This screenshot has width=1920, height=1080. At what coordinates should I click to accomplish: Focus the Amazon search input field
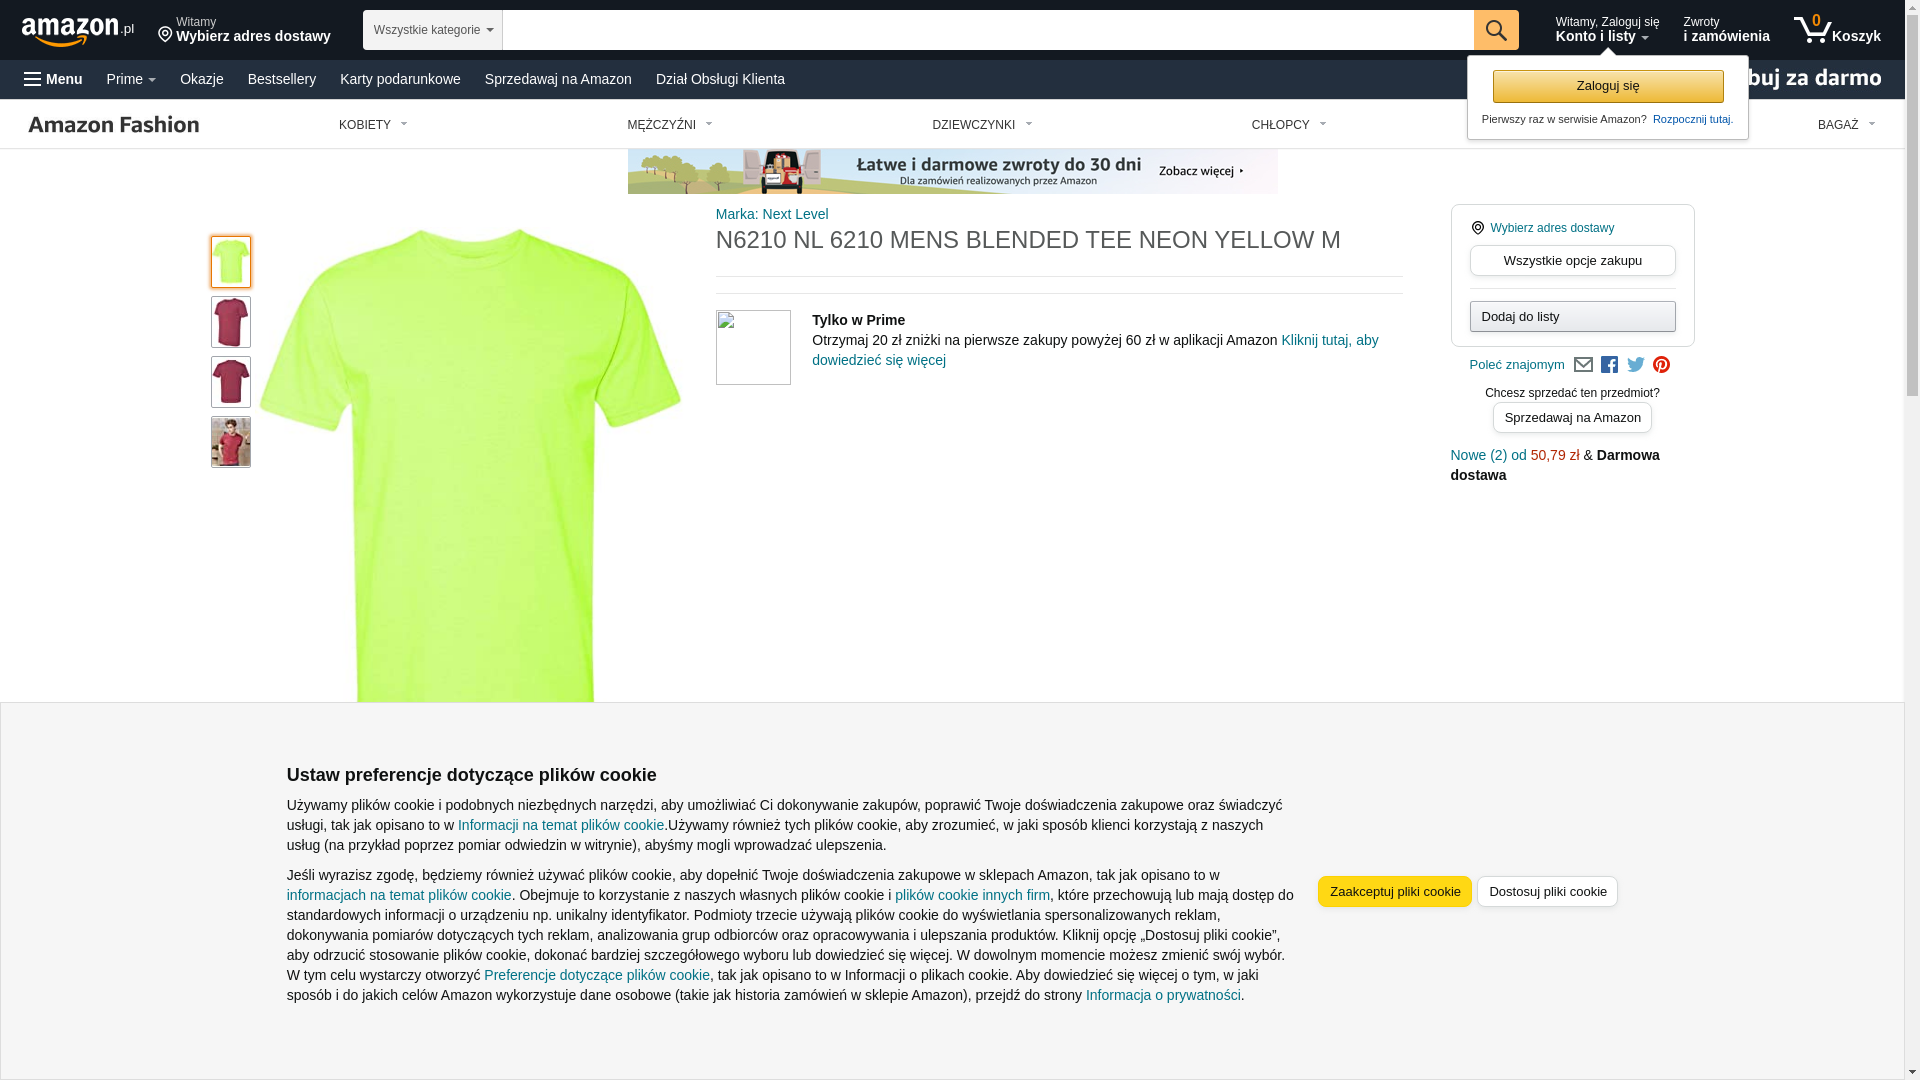(x=988, y=30)
